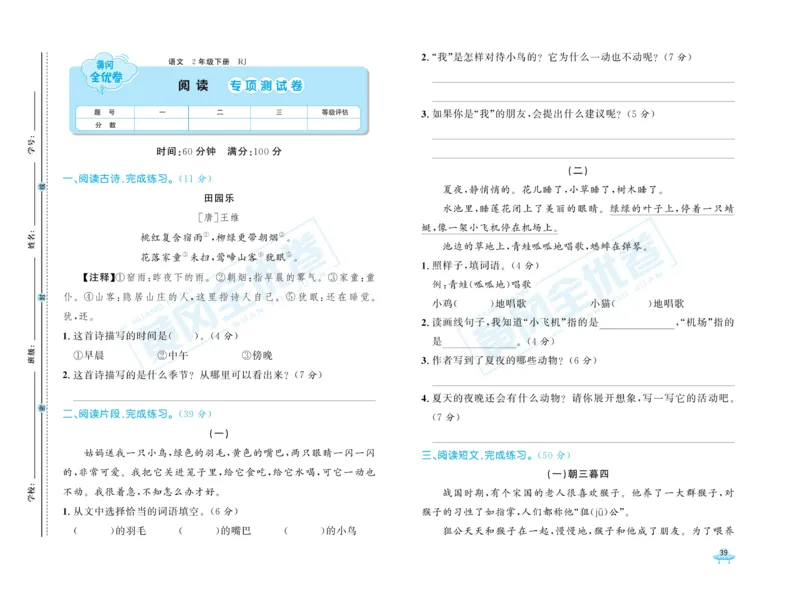Select the 注释 notes label box
Screen dimensions: 800x605
coord(97,277)
